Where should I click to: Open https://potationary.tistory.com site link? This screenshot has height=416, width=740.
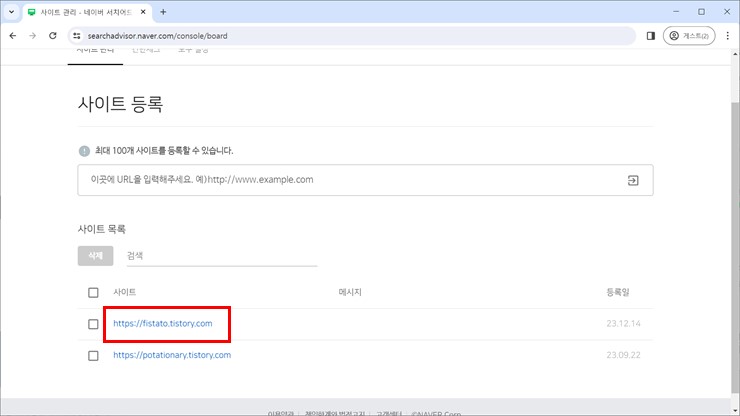click(172, 355)
